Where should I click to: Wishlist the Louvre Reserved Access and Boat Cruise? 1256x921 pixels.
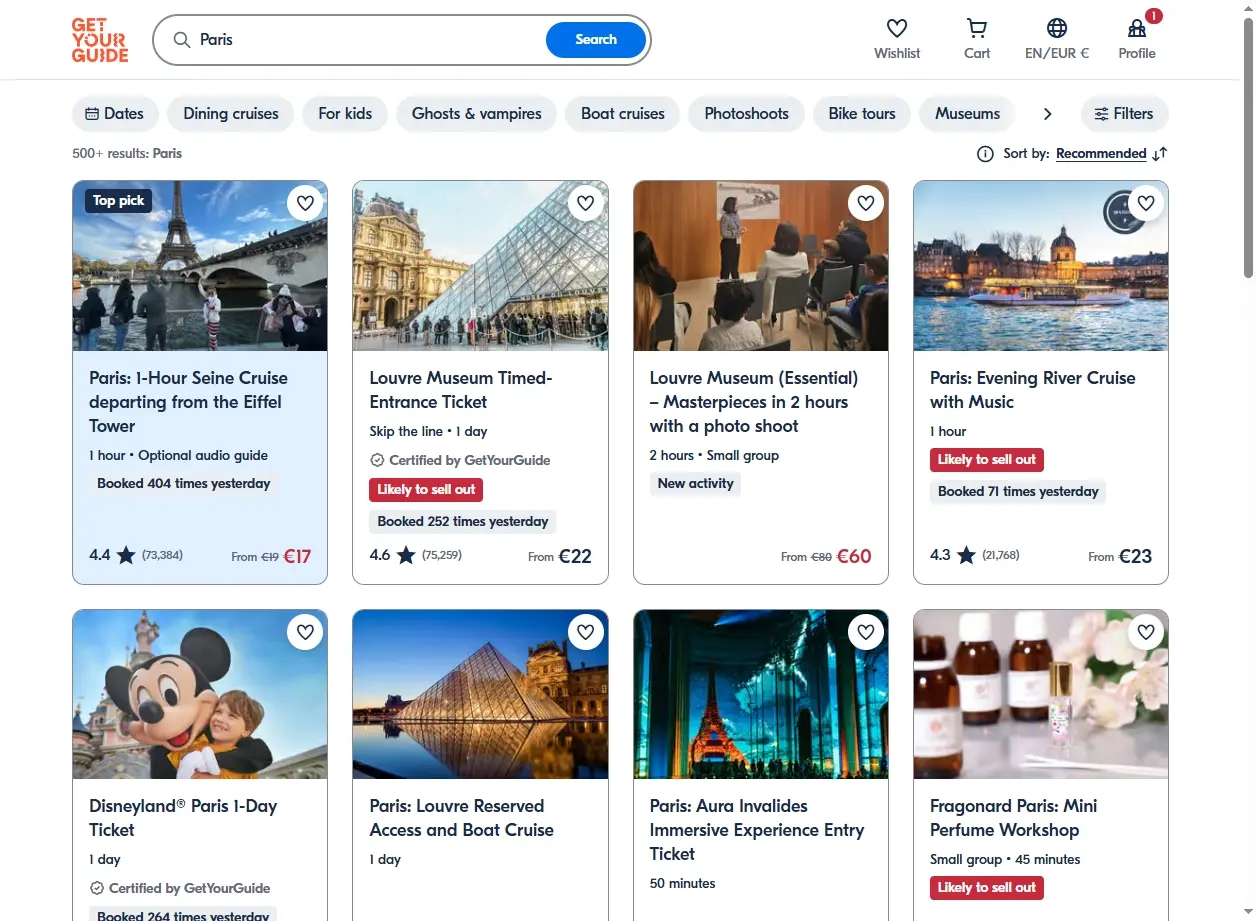click(586, 632)
